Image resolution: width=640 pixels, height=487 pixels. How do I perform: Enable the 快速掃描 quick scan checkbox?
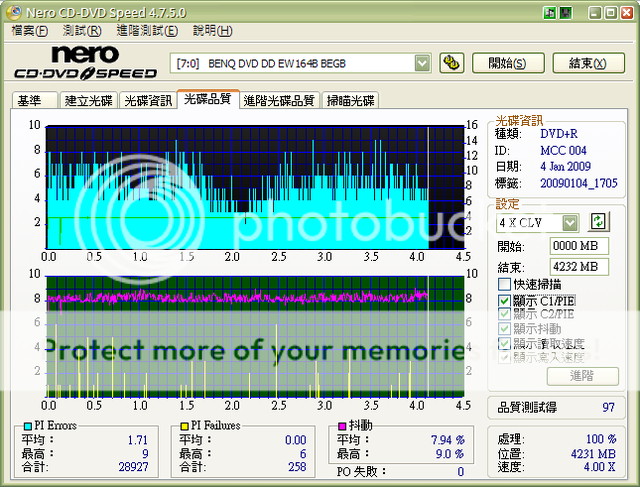coord(504,285)
